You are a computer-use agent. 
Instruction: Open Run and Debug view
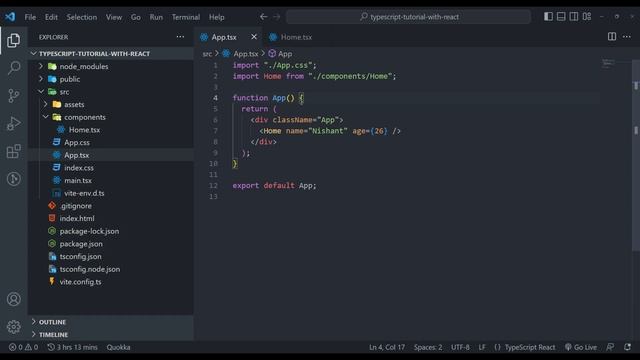(13, 123)
